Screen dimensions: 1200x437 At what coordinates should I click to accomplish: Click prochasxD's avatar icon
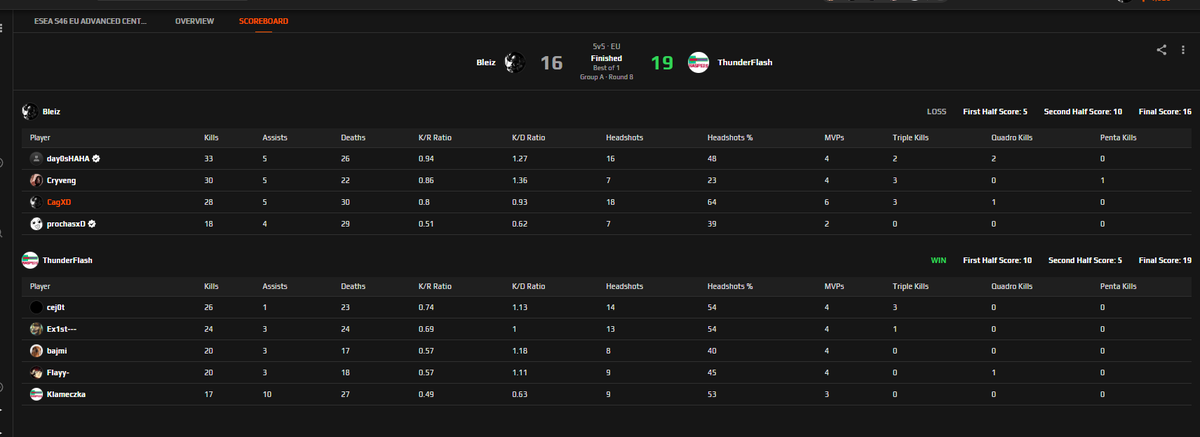coord(36,224)
